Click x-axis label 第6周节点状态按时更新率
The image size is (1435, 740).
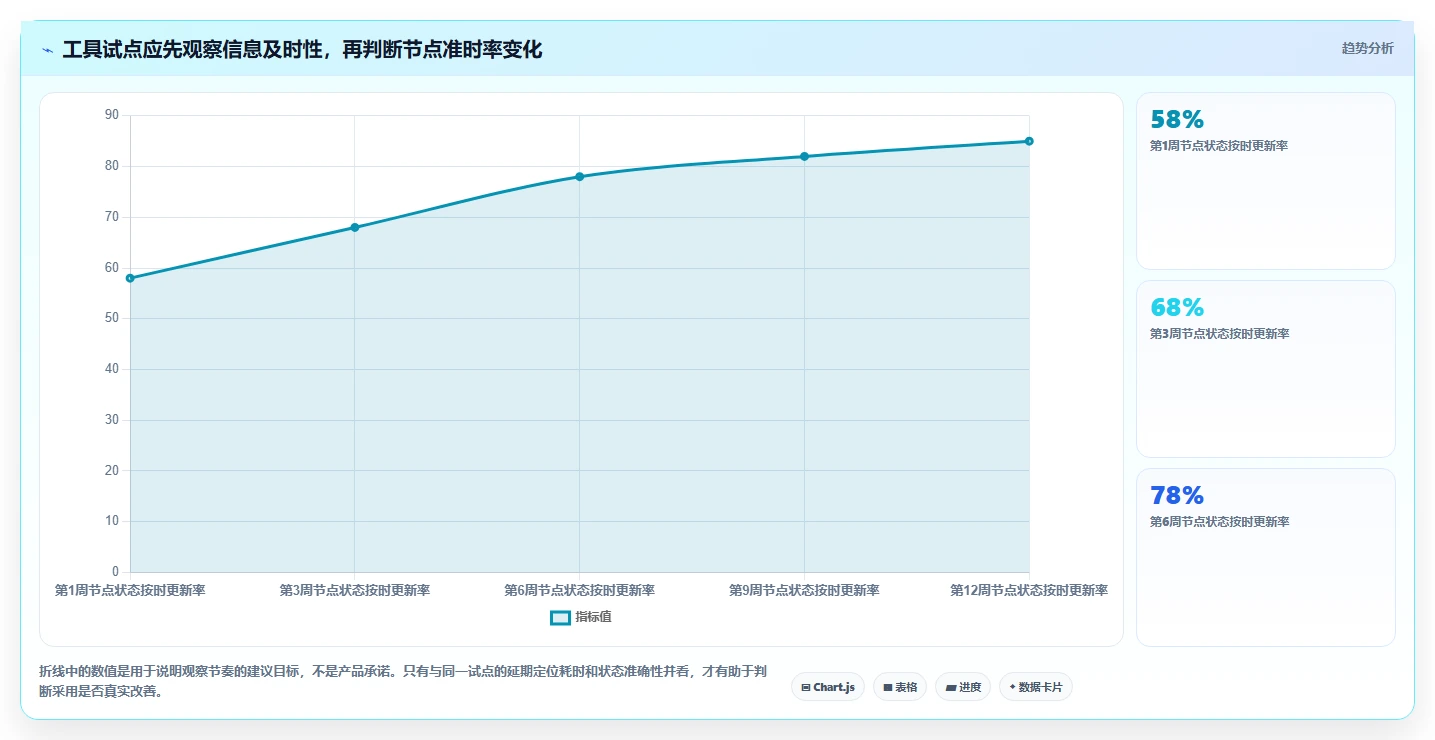coord(579,591)
